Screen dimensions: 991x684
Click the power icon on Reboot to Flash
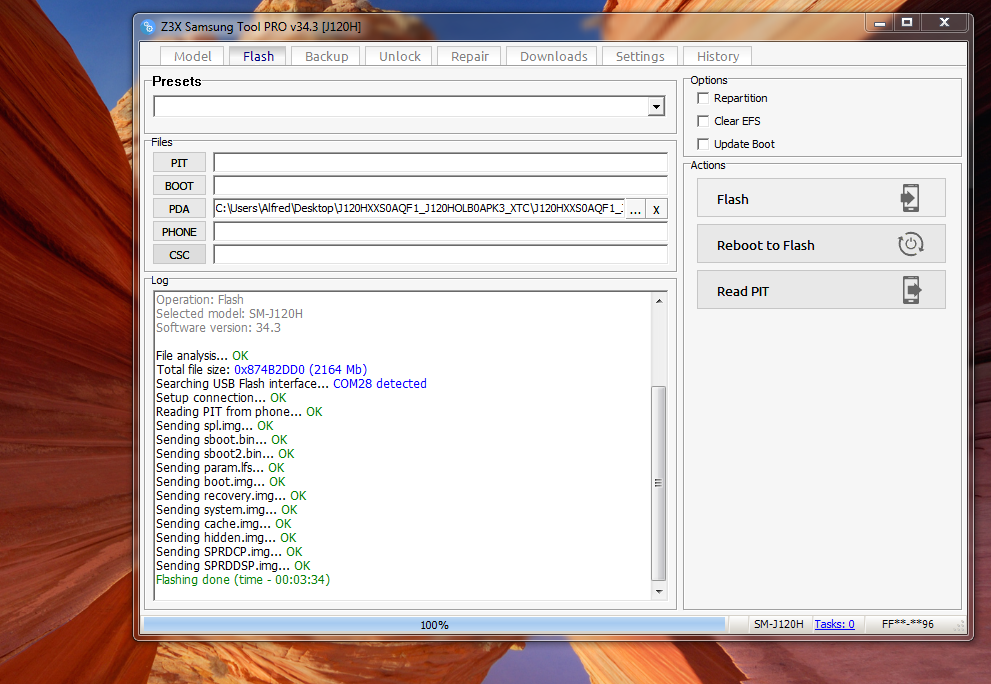910,244
